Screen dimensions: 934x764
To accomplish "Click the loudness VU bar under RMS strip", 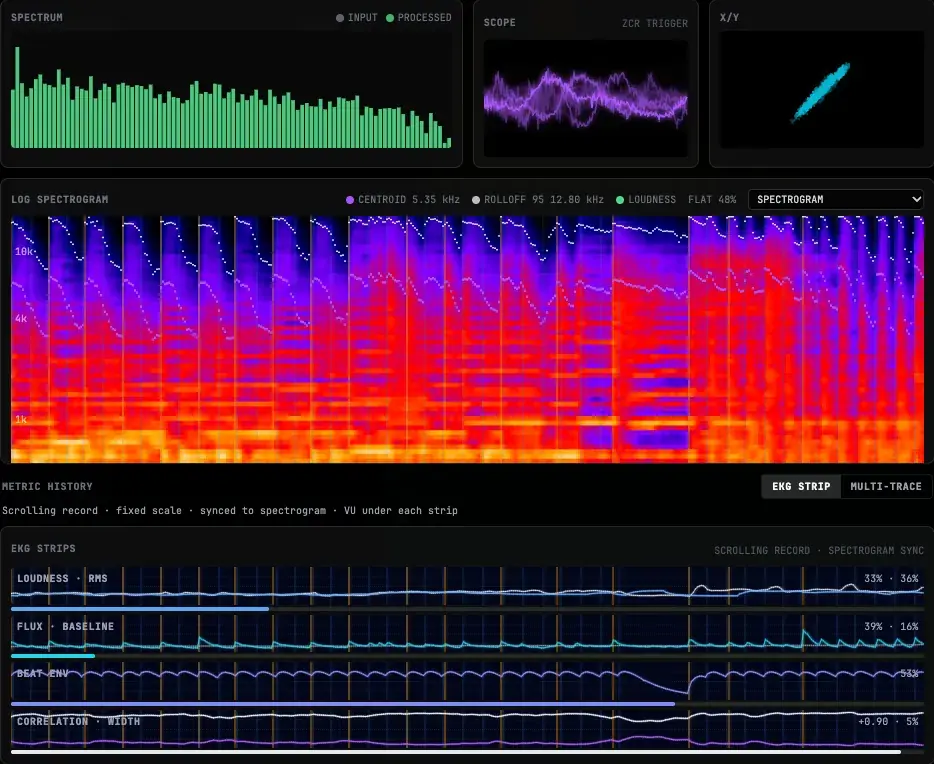I will (x=468, y=609).
